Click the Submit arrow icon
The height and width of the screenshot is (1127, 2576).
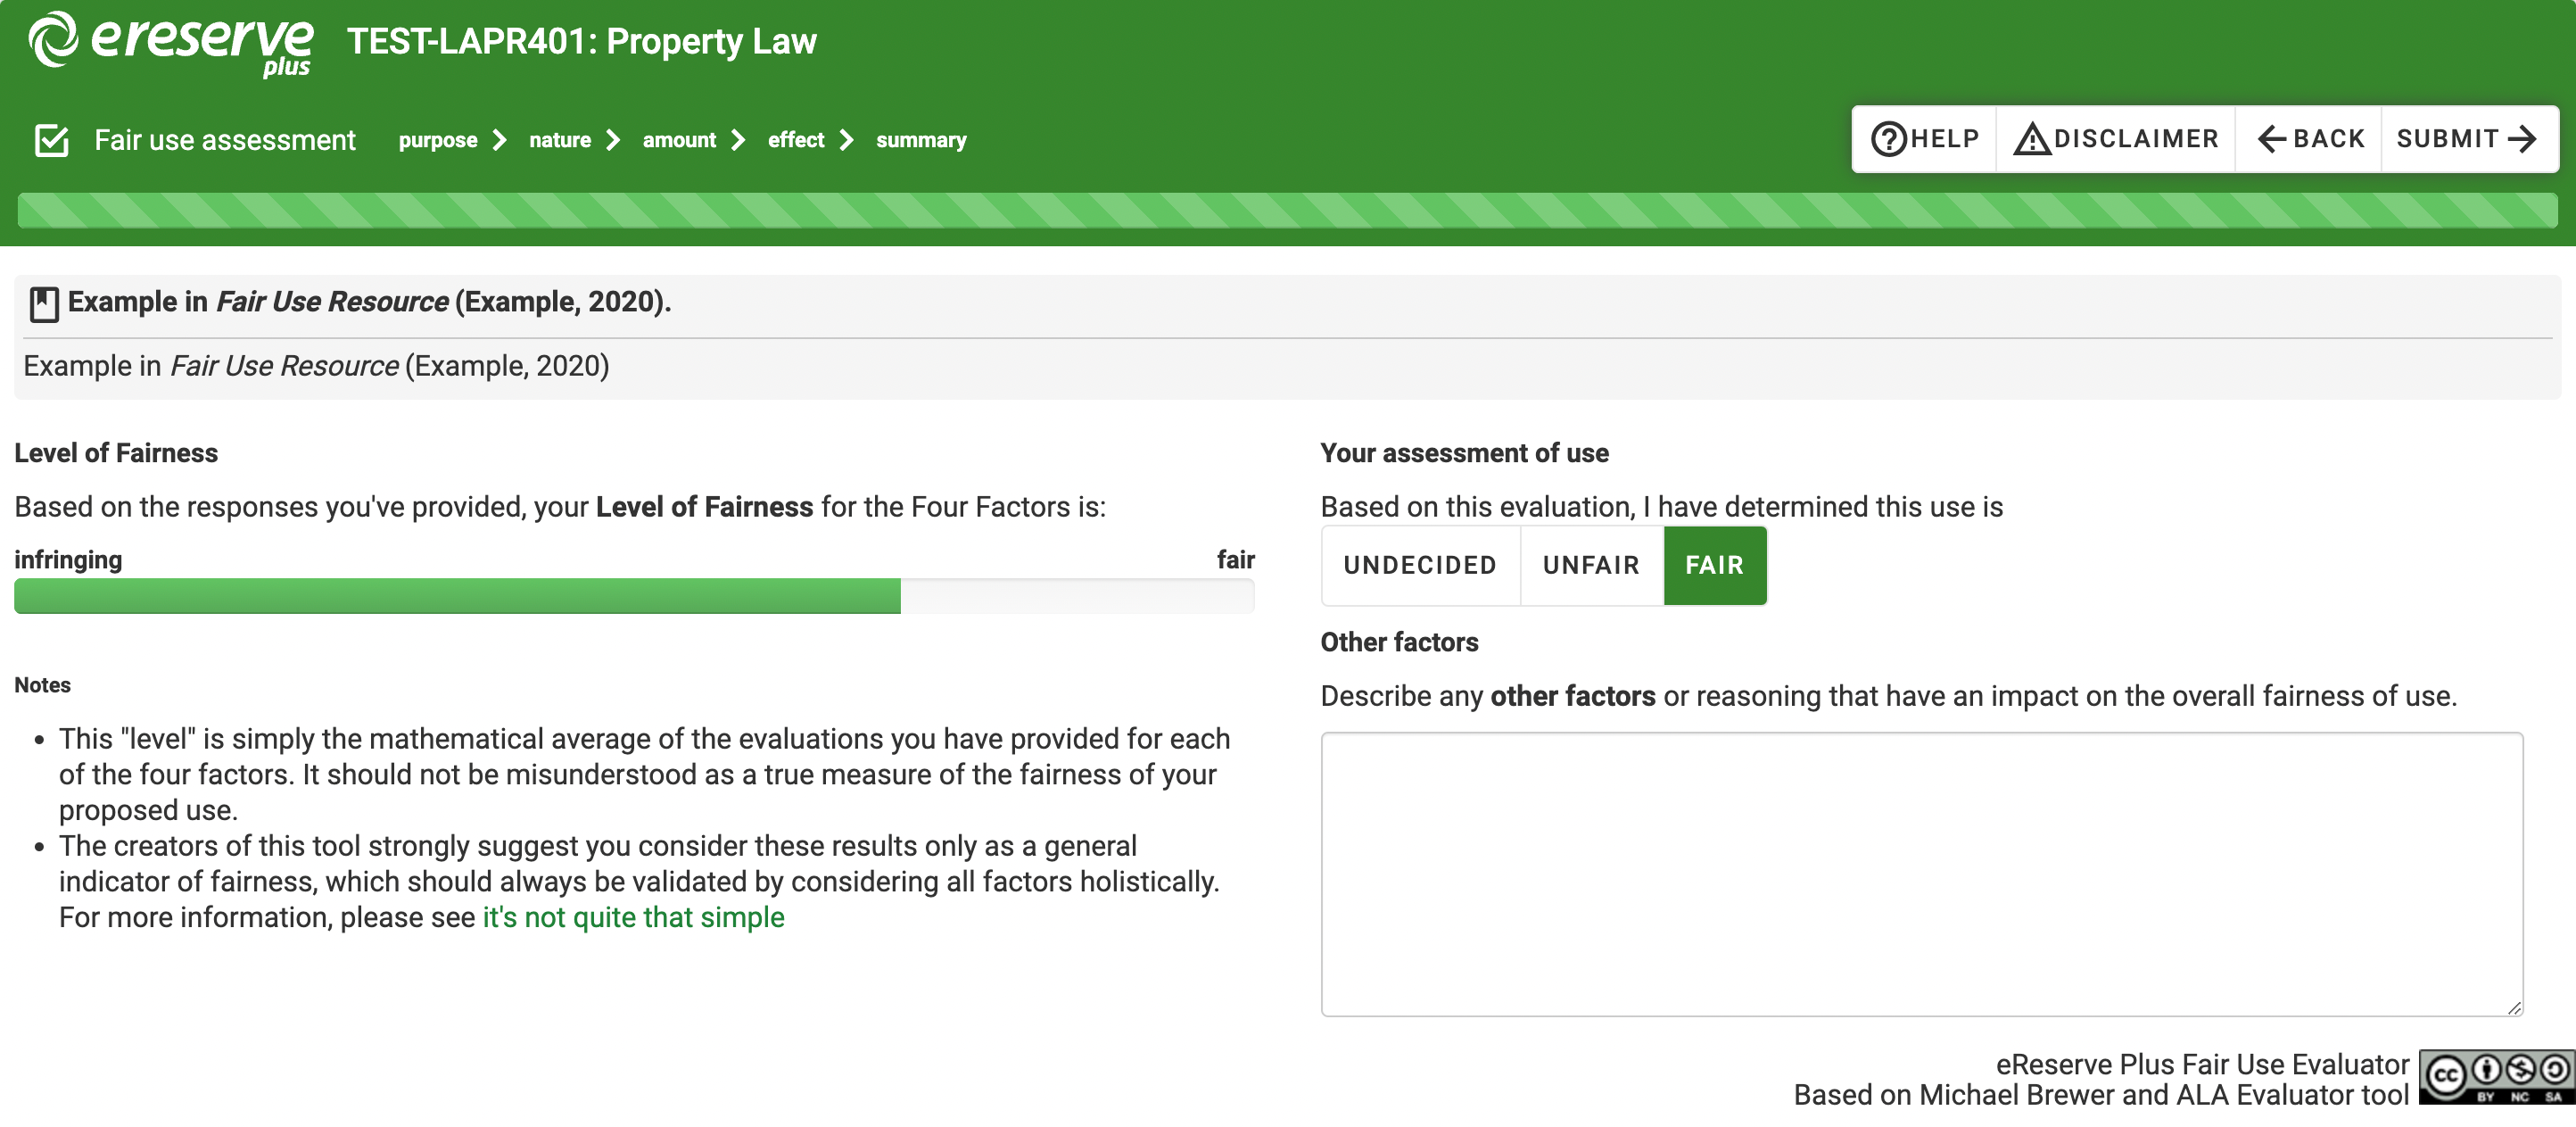click(2524, 138)
